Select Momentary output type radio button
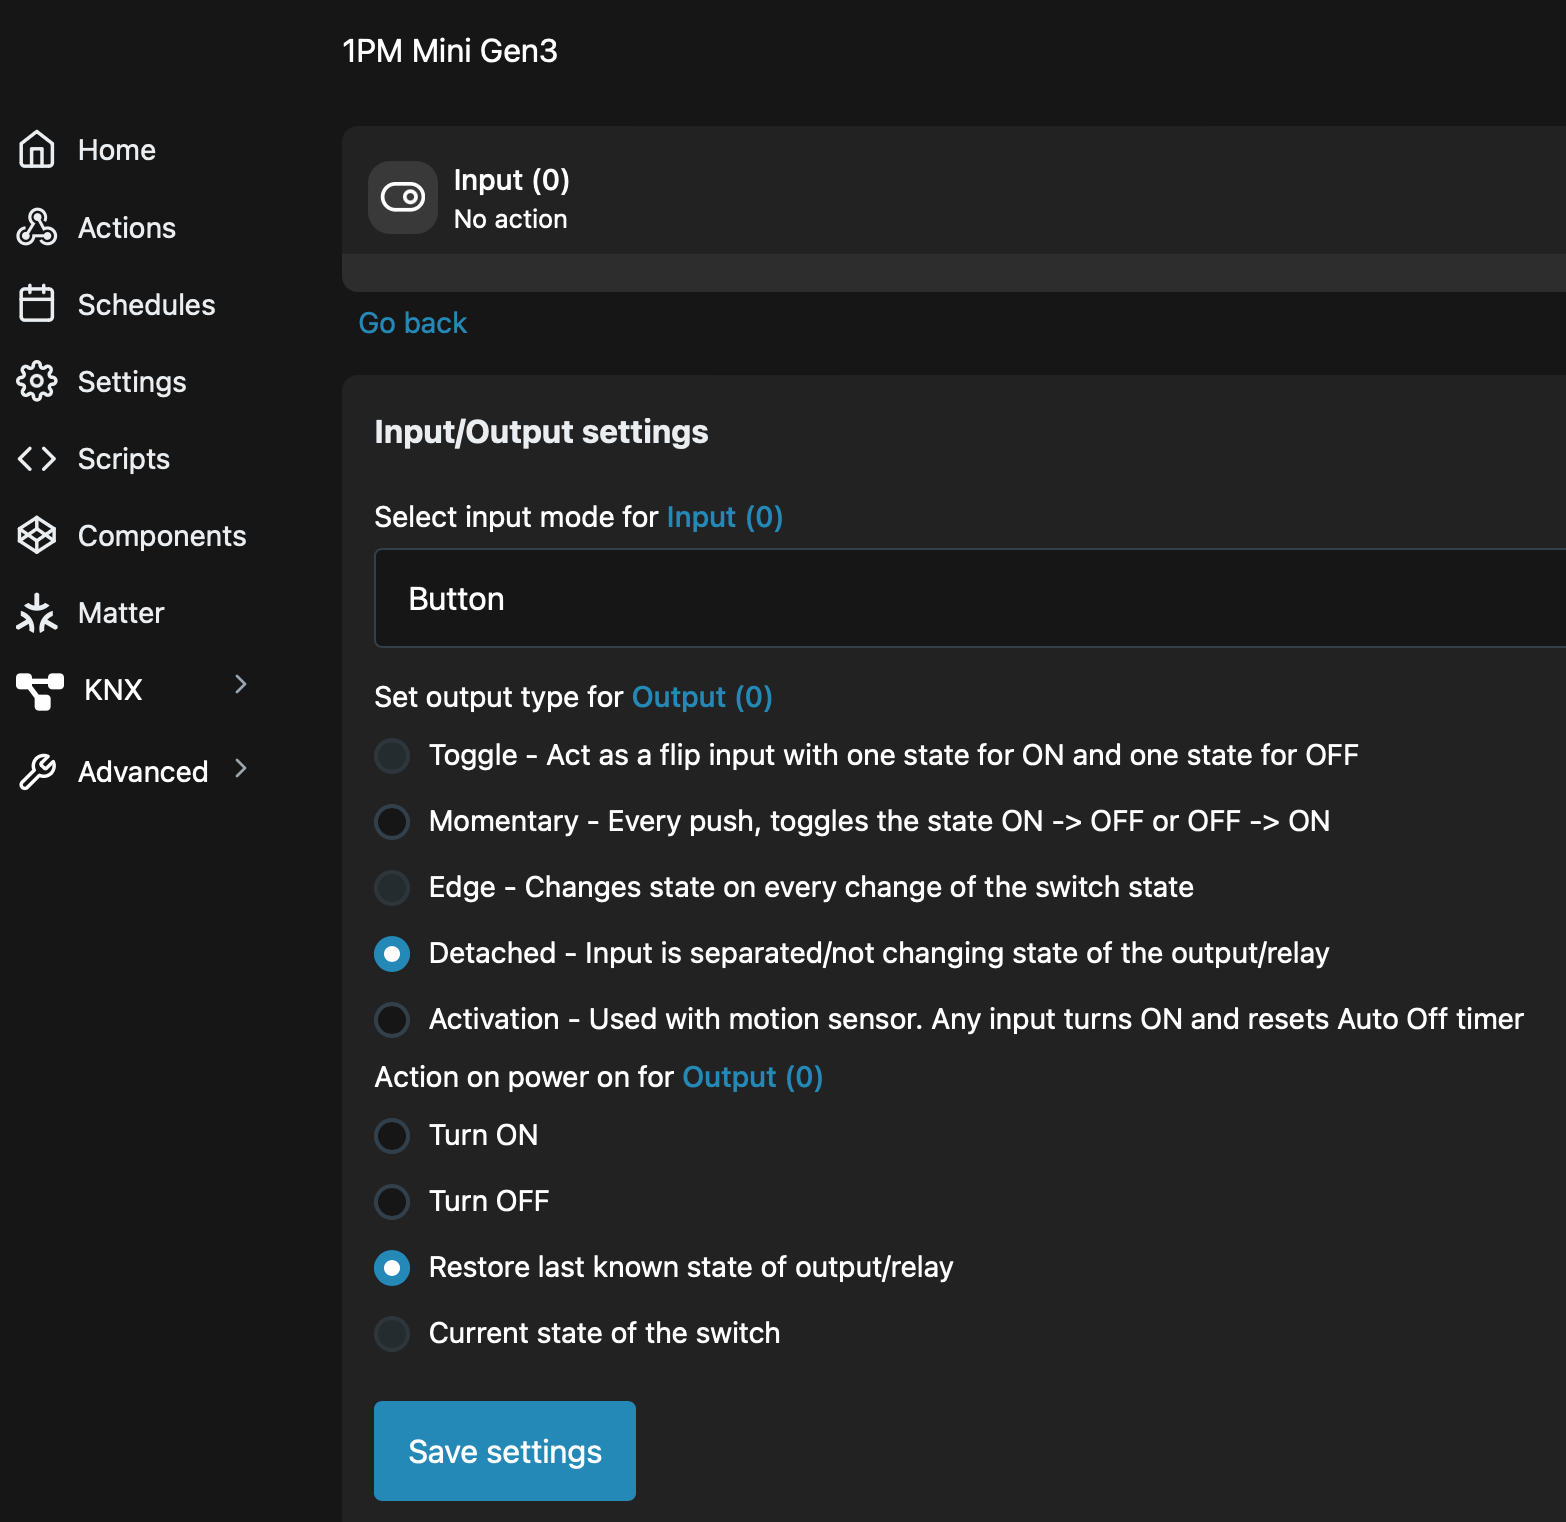The image size is (1566, 1522). click(x=392, y=822)
